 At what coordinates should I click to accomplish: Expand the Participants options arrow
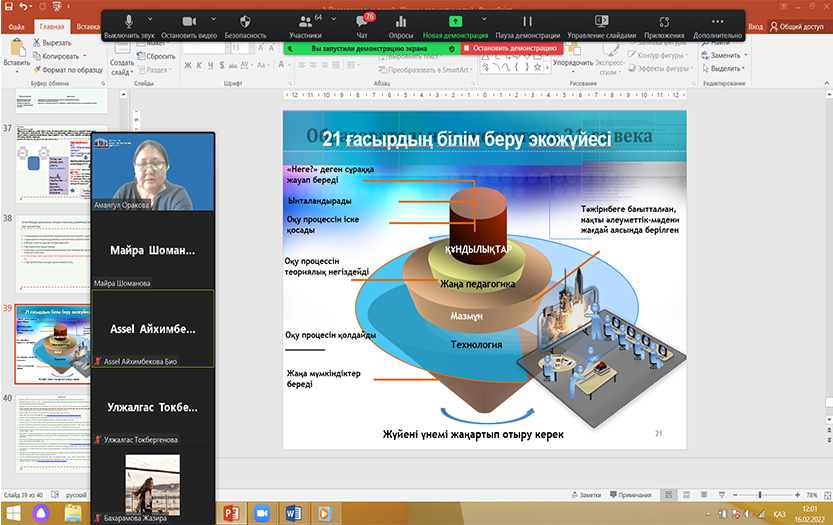click(334, 18)
